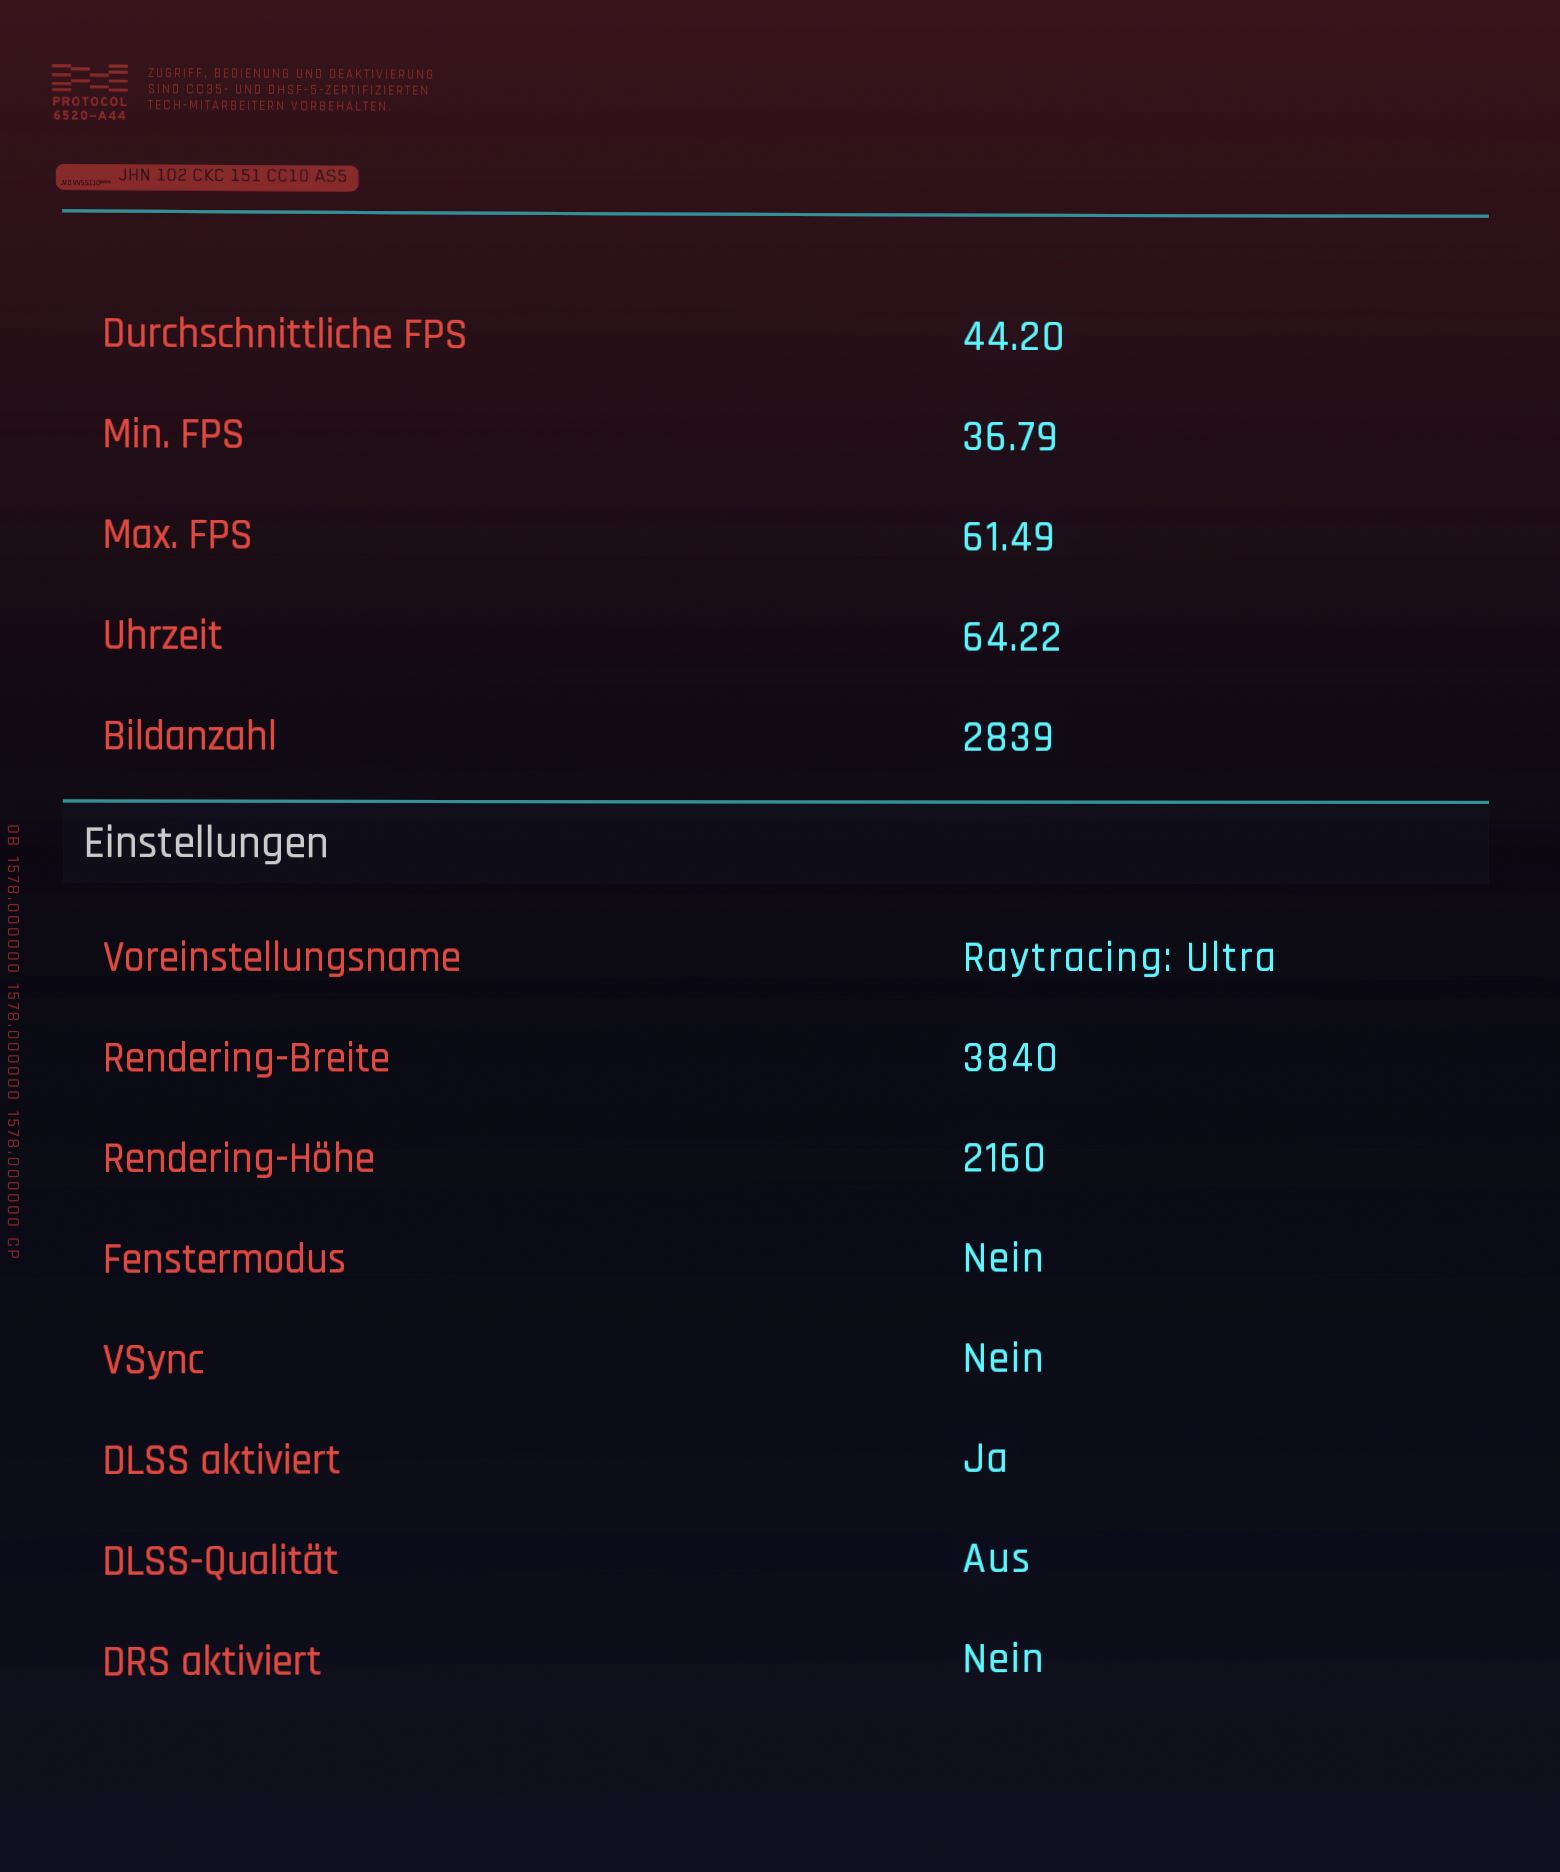Select the Raytracing: Ultra preset value
The image size is (1560, 1872).
click(x=1119, y=958)
